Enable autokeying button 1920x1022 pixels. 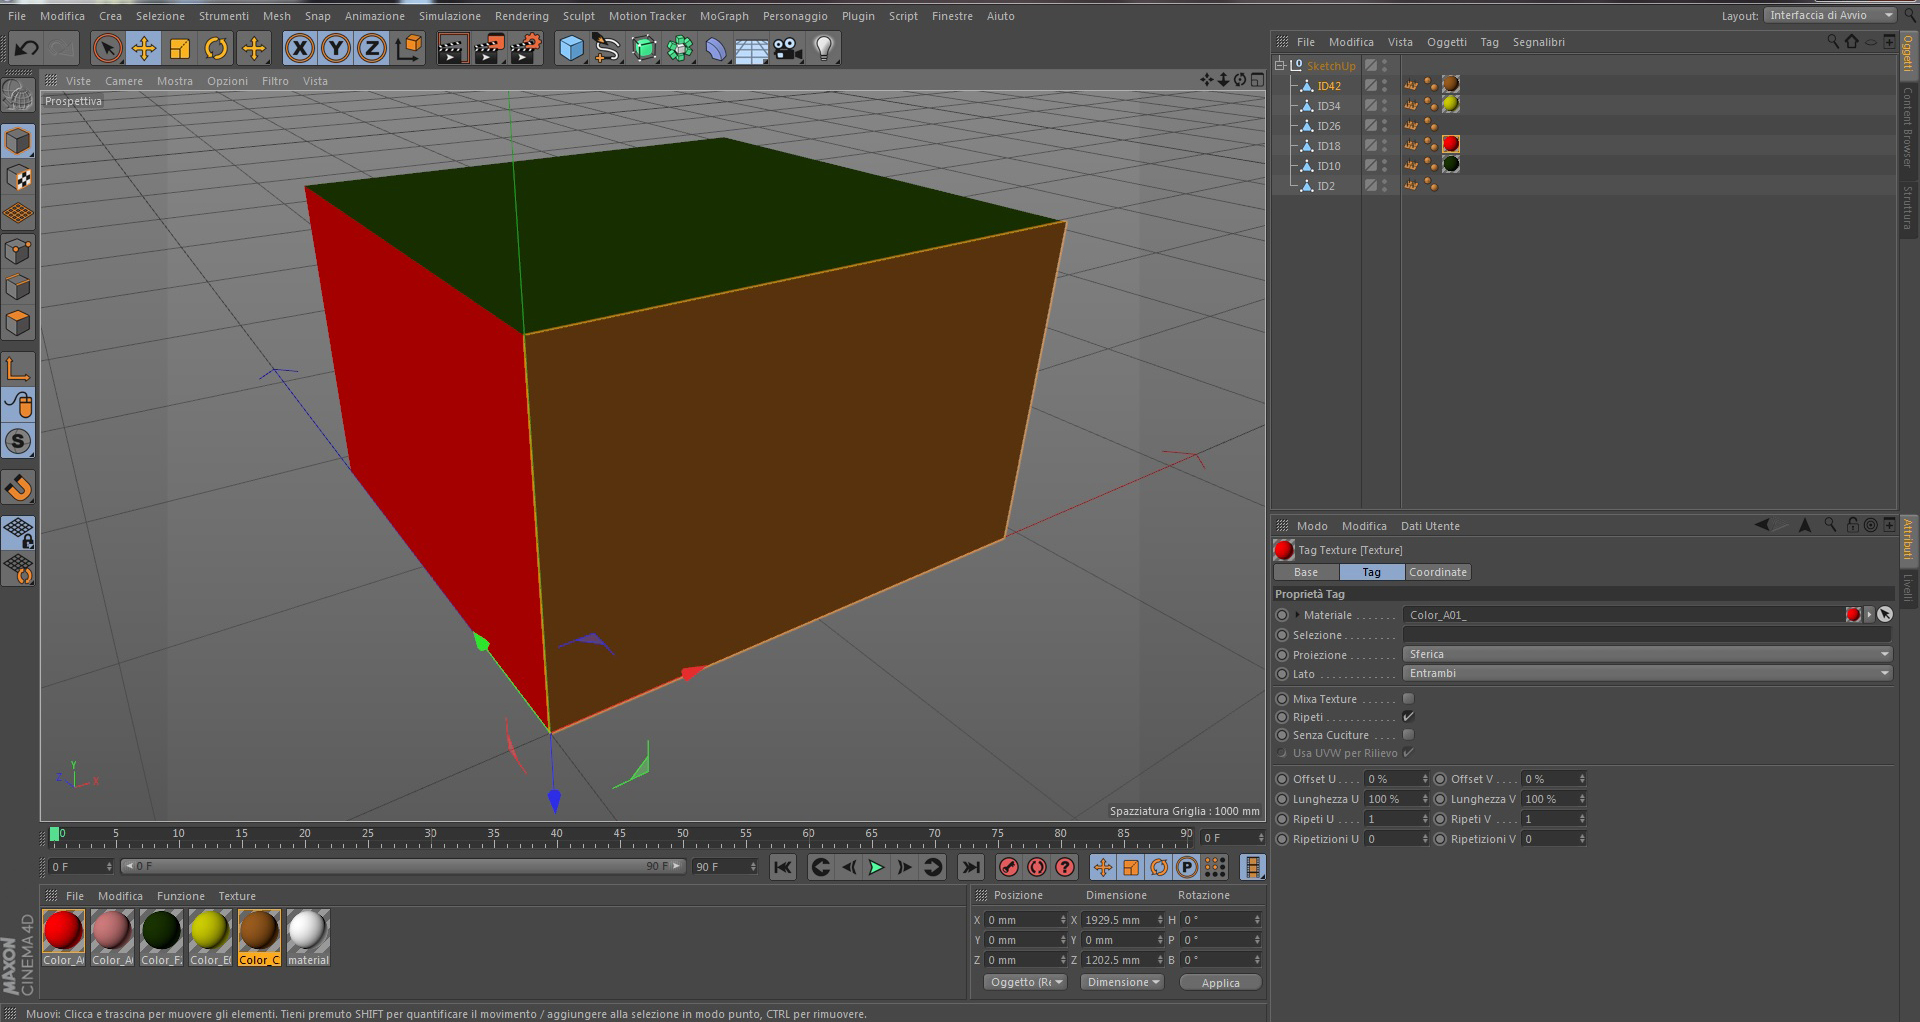coord(1037,867)
